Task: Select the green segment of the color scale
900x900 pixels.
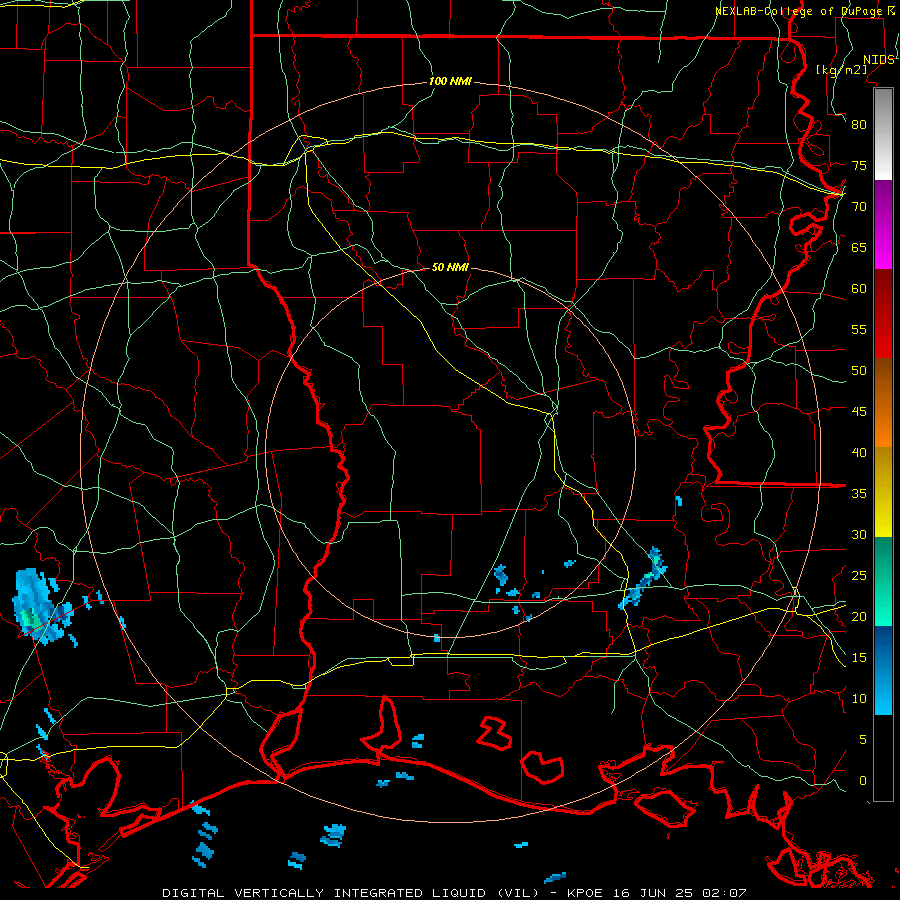Action: pos(883,581)
